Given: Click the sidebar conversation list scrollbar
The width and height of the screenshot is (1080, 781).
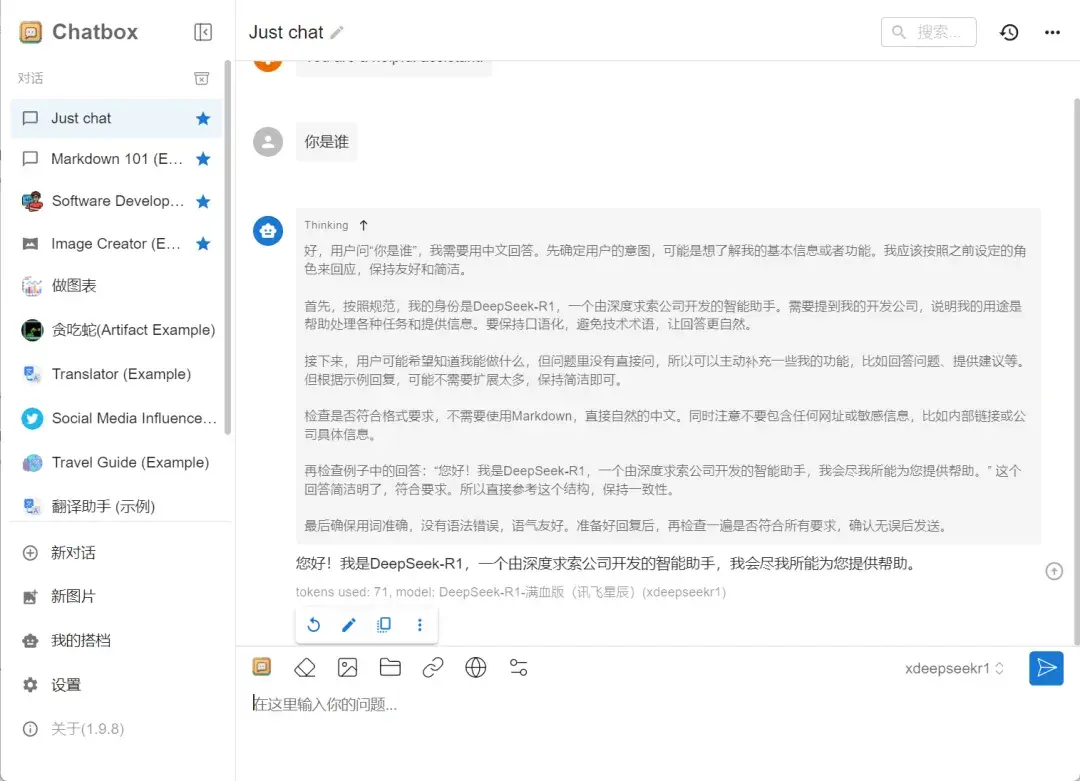Looking at the screenshot, I should pyautogui.click(x=227, y=248).
